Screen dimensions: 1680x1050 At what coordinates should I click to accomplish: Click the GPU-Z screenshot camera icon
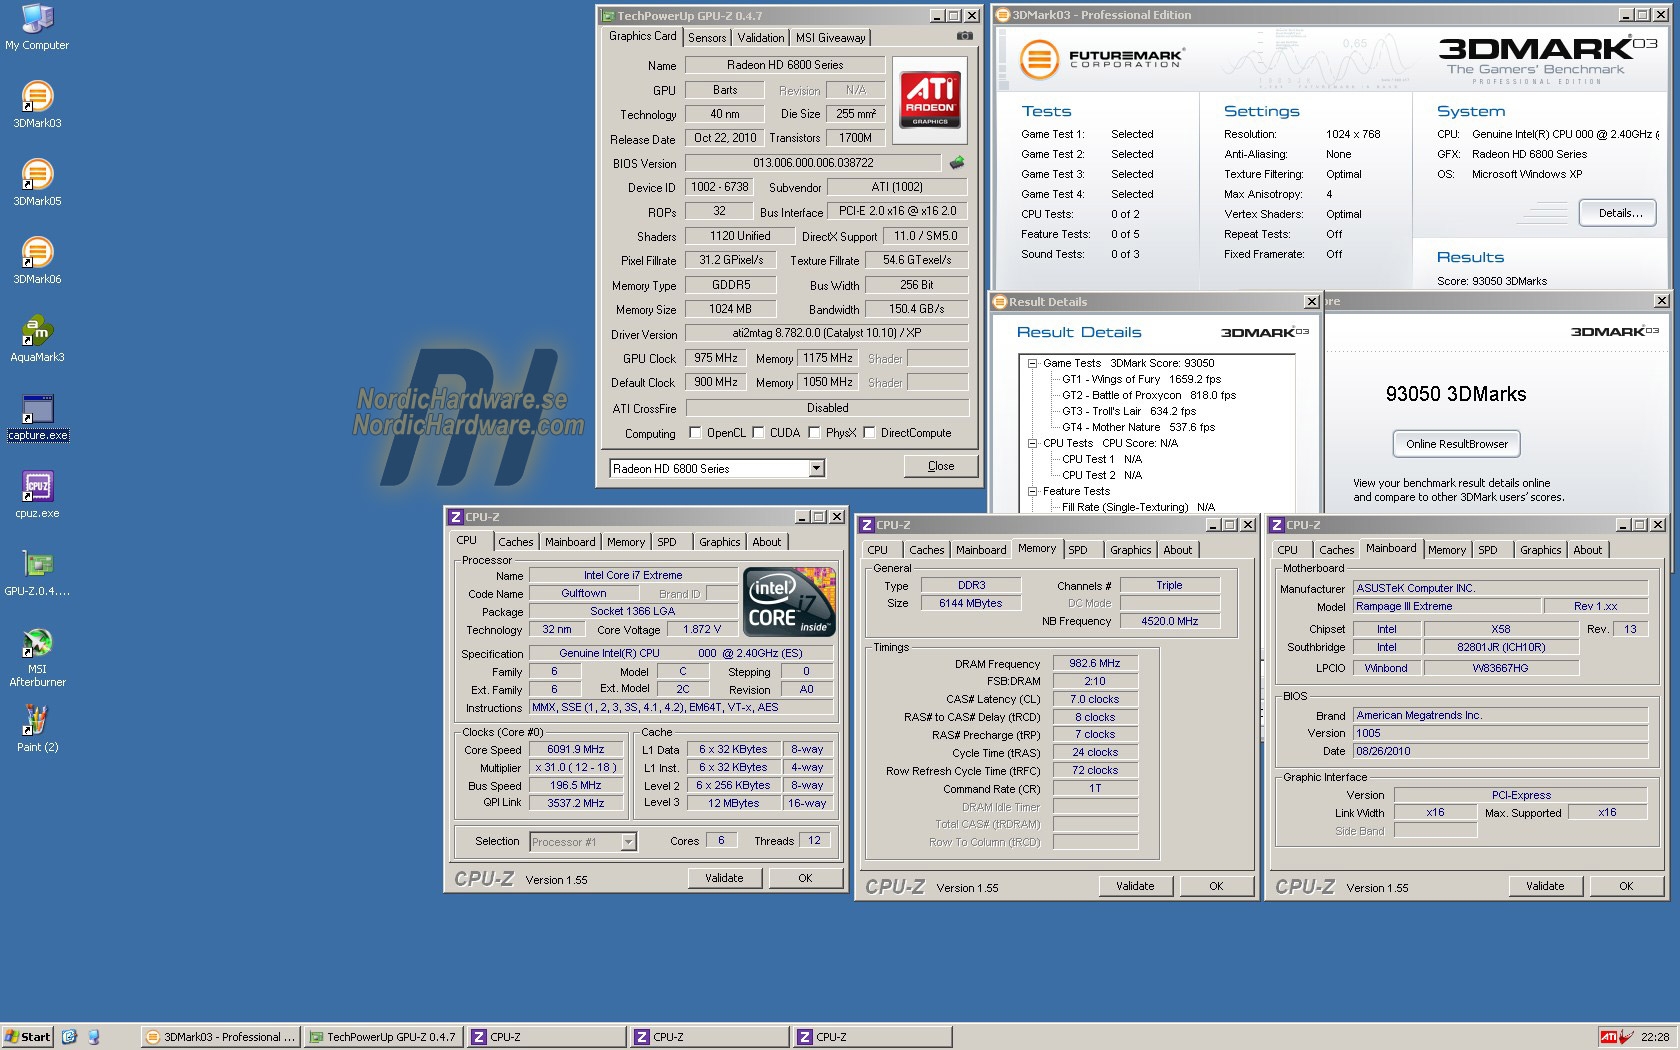[964, 36]
